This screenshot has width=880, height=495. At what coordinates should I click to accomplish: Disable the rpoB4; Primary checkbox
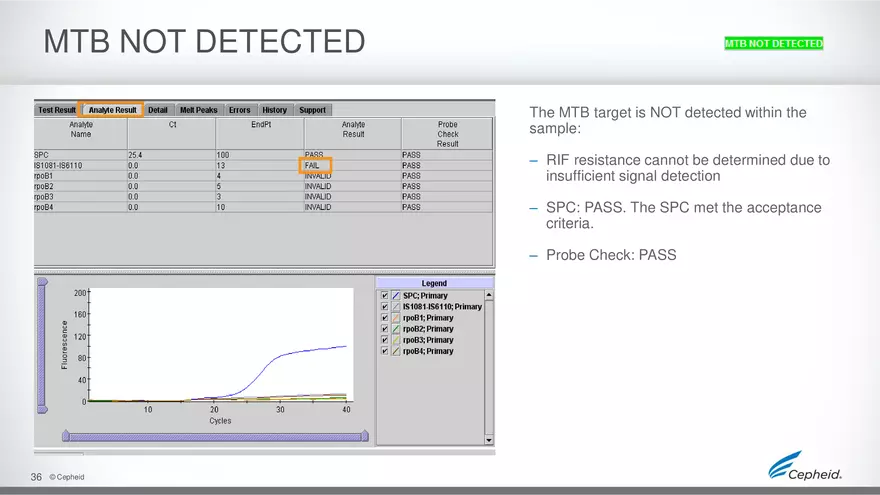tap(384, 351)
